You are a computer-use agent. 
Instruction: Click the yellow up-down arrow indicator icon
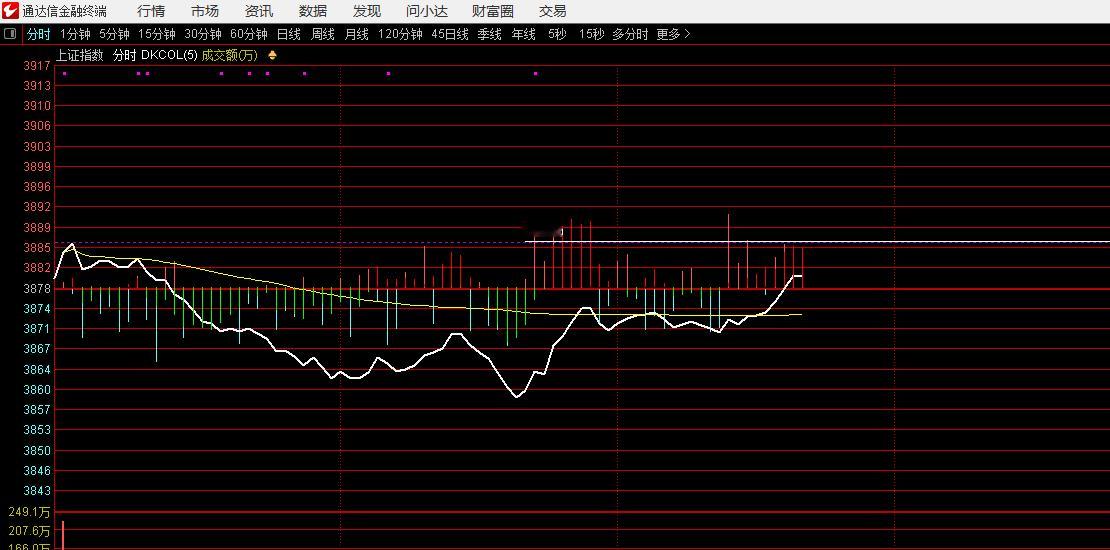(273, 55)
